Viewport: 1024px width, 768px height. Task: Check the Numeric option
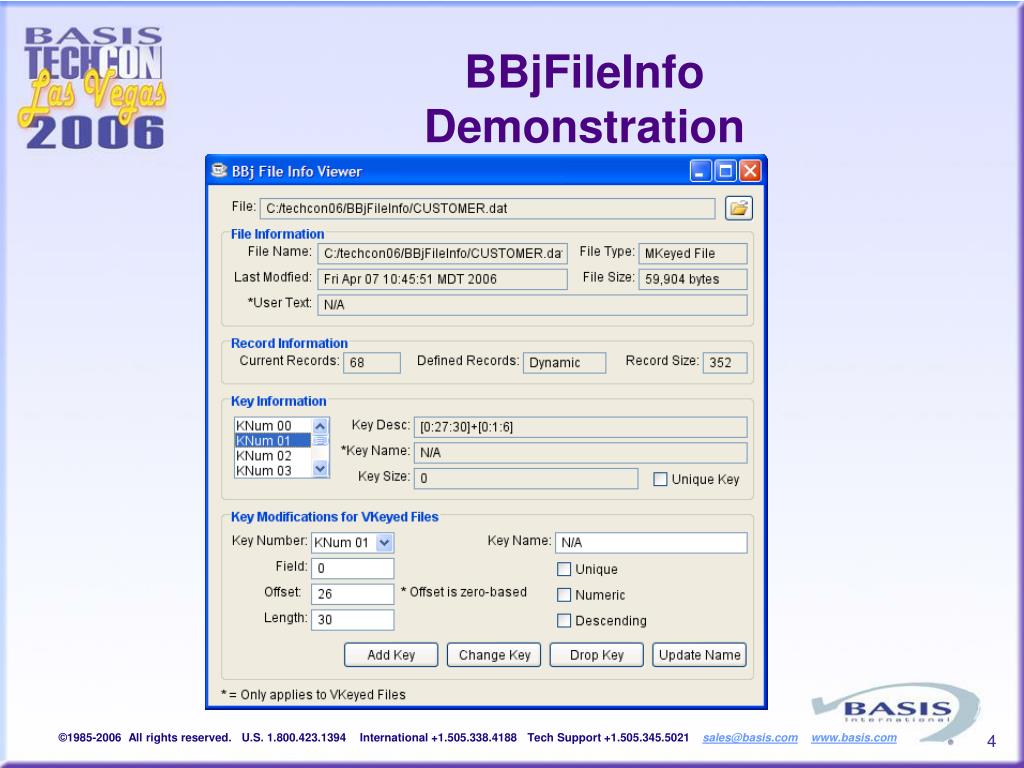564,595
